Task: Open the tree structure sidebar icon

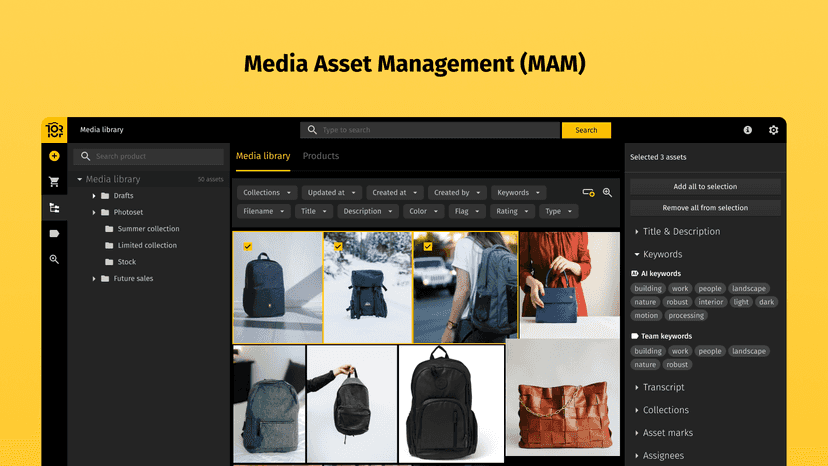Action: (x=54, y=208)
